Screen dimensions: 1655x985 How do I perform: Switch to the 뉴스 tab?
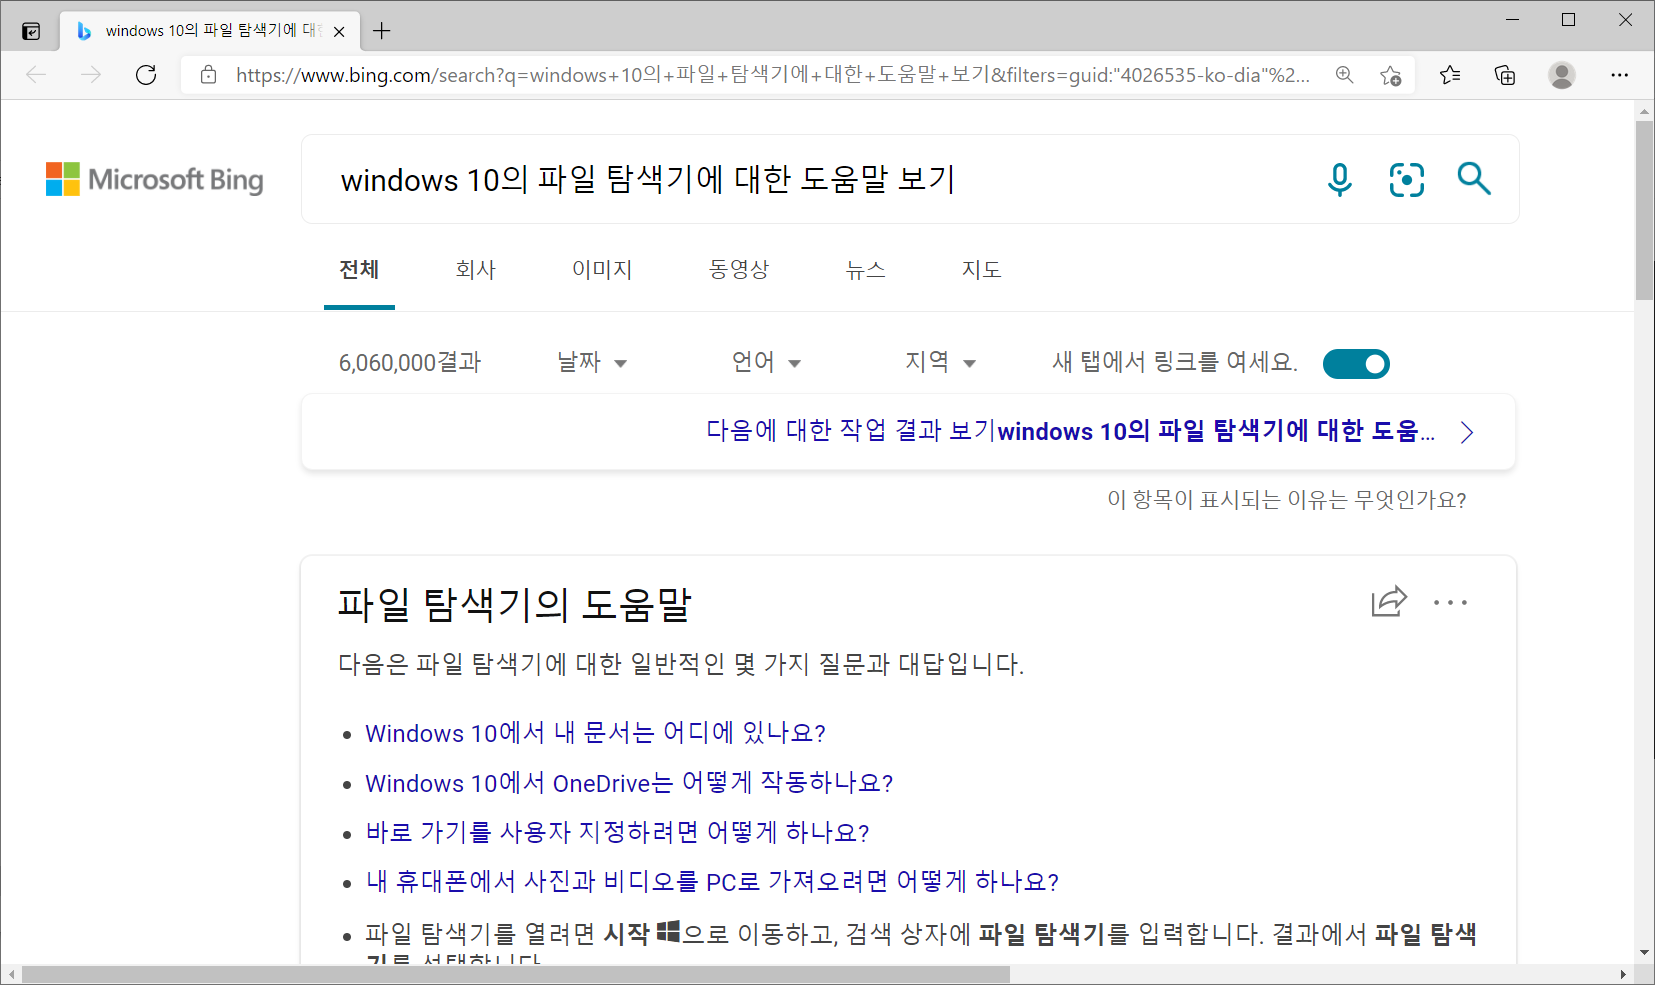click(866, 269)
